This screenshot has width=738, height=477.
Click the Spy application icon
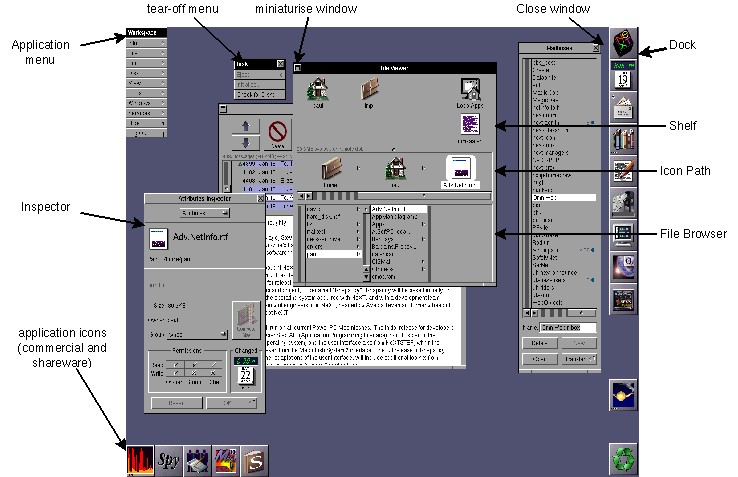(168, 460)
